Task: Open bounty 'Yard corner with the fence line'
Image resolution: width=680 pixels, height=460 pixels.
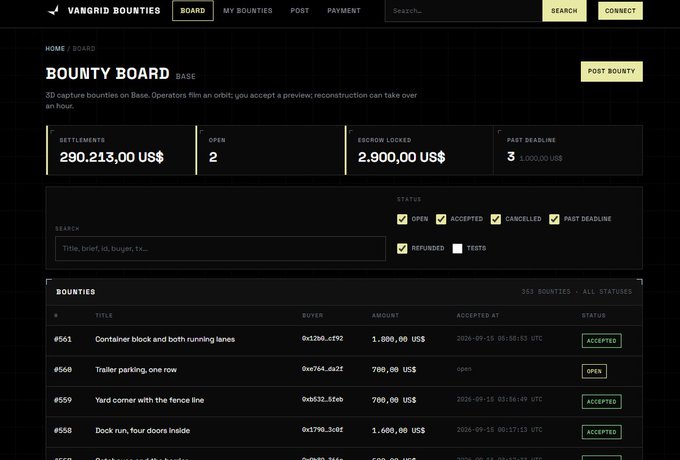Action: (x=149, y=400)
